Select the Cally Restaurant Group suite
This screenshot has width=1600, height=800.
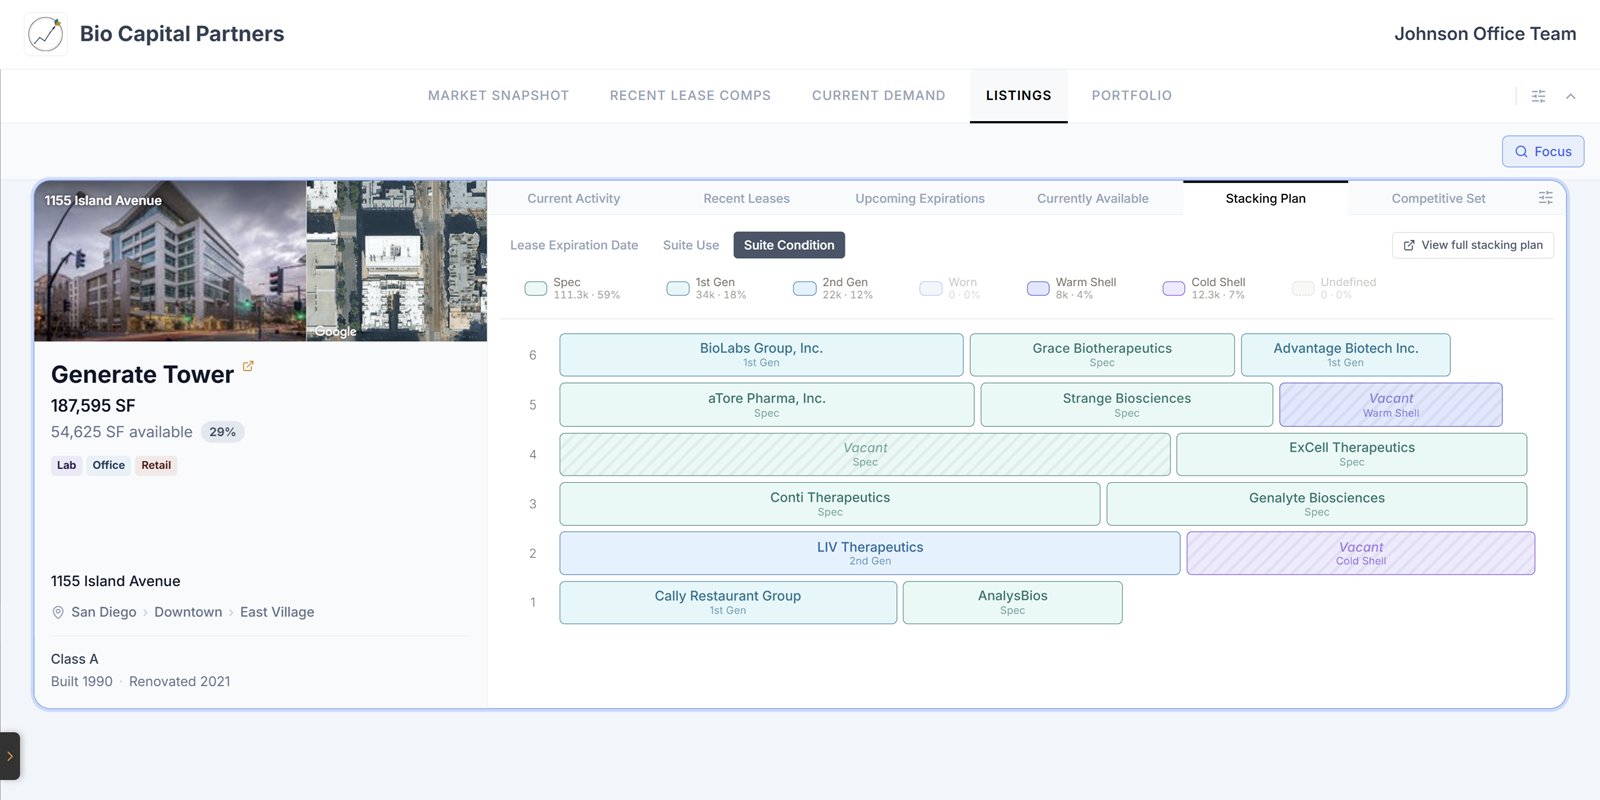tap(728, 602)
